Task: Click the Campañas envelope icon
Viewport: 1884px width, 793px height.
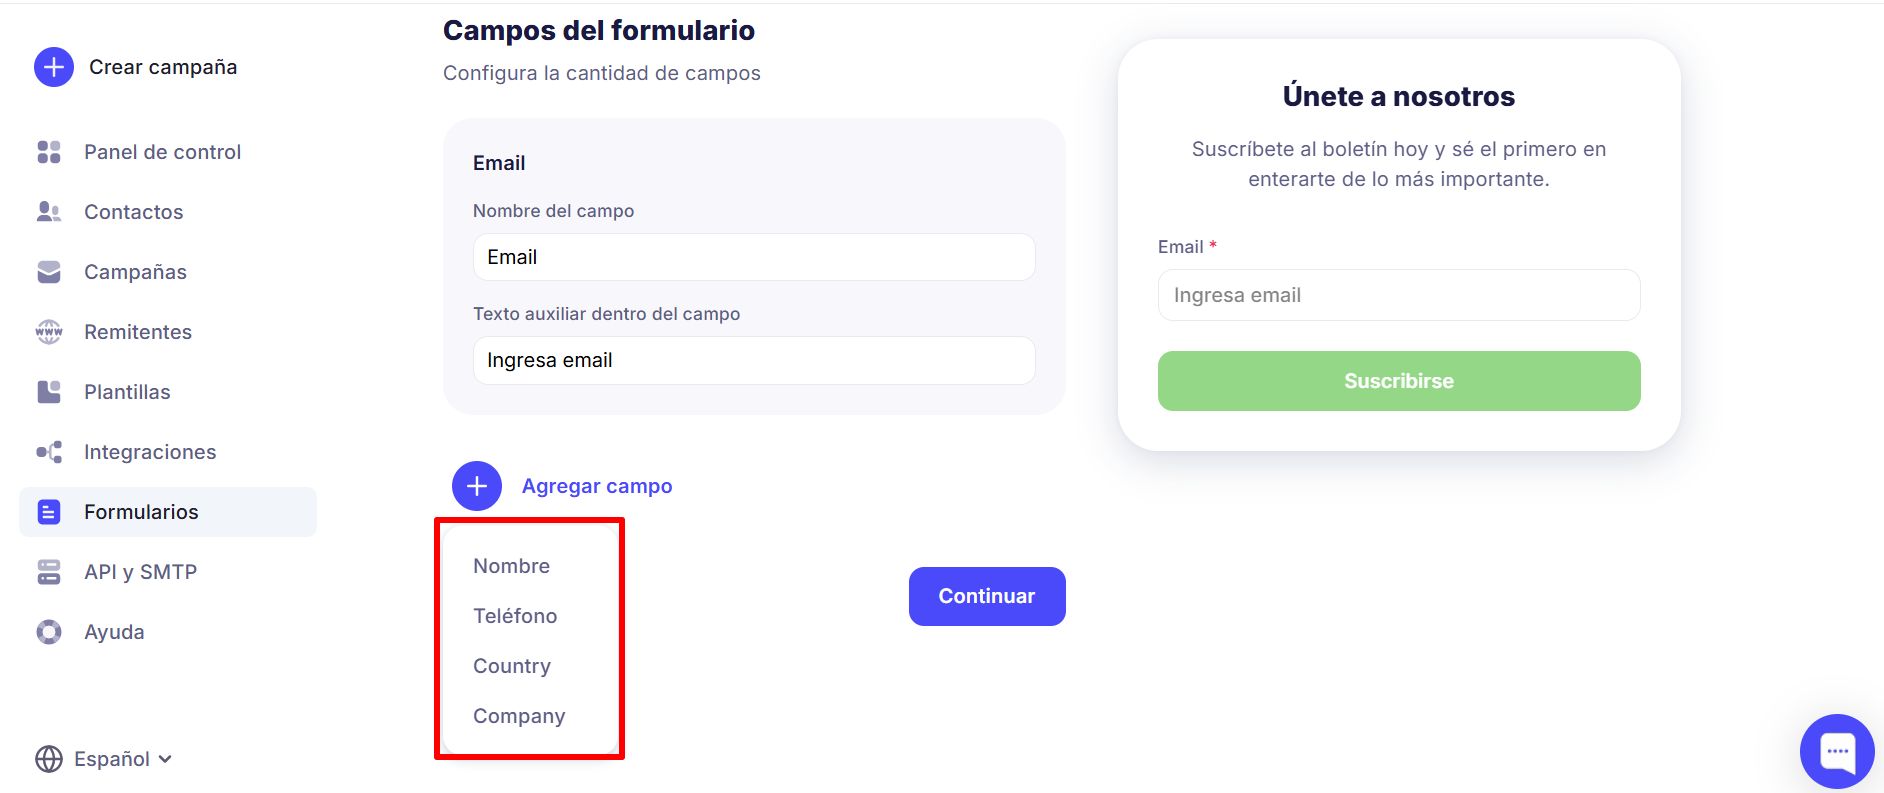Action: [49, 272]
